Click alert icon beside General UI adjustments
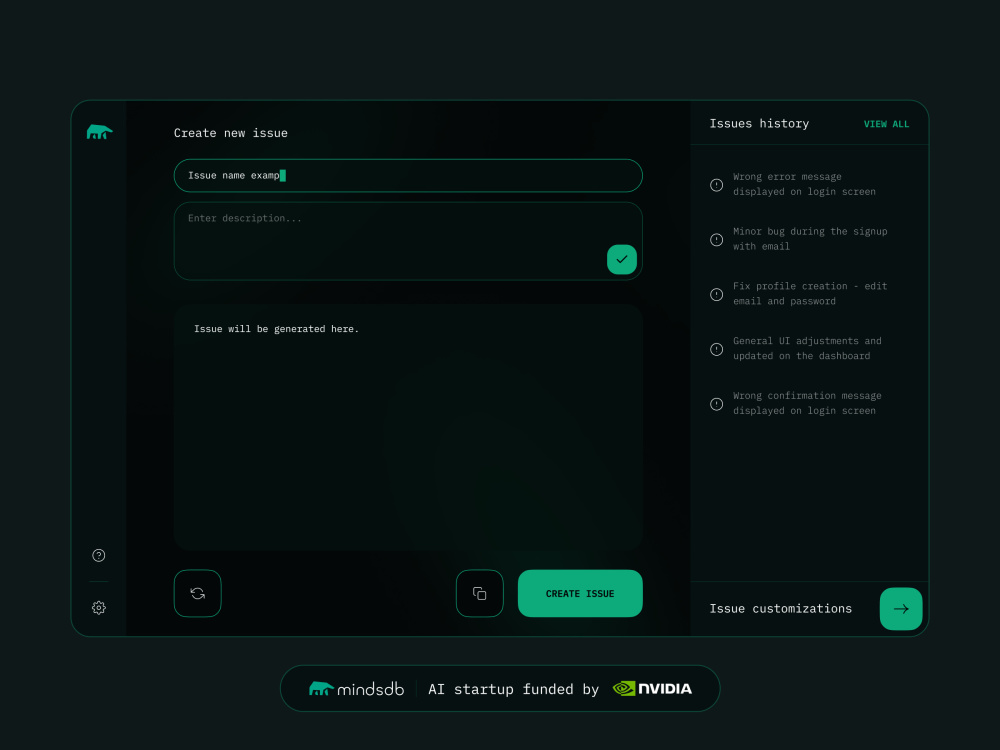Image resolution: width=1000 pixels, height=750 pixels. tap(717, 349)
